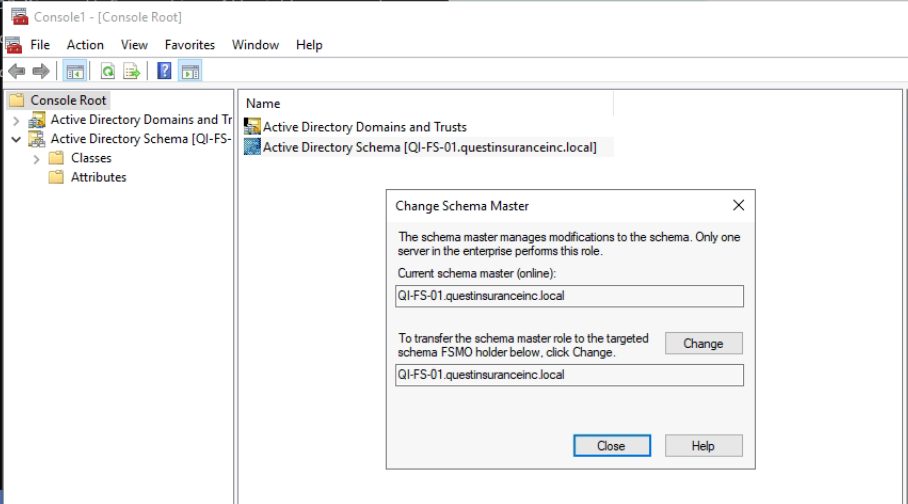Close Change Schema Master dialog with X
Screen dimensions: 908x504
pos(738,205)
